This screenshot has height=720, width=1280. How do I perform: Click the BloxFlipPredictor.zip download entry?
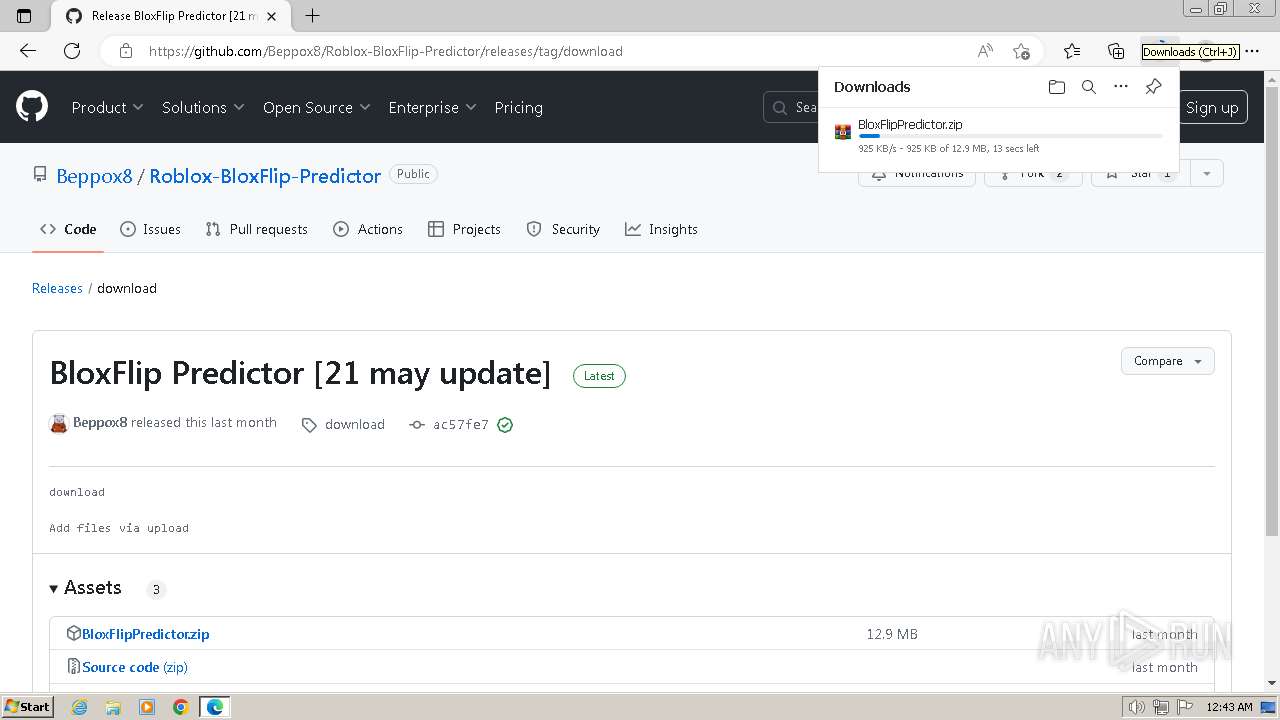tap(999, 136)
